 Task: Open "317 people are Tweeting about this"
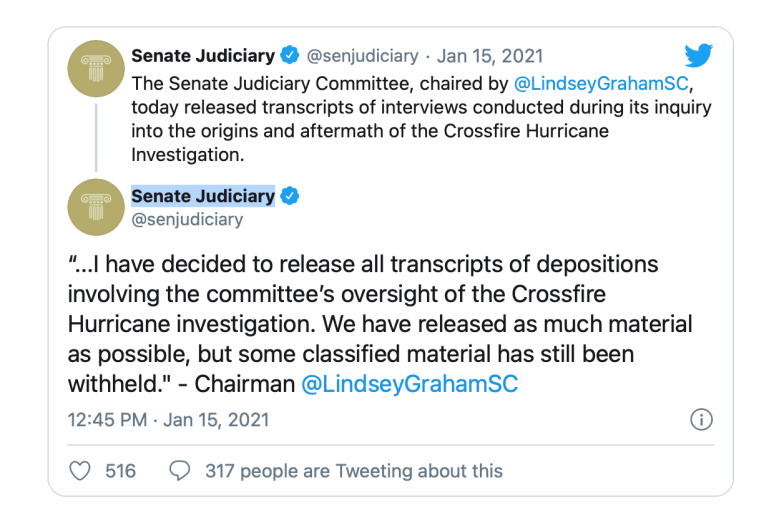coord(354,470)
